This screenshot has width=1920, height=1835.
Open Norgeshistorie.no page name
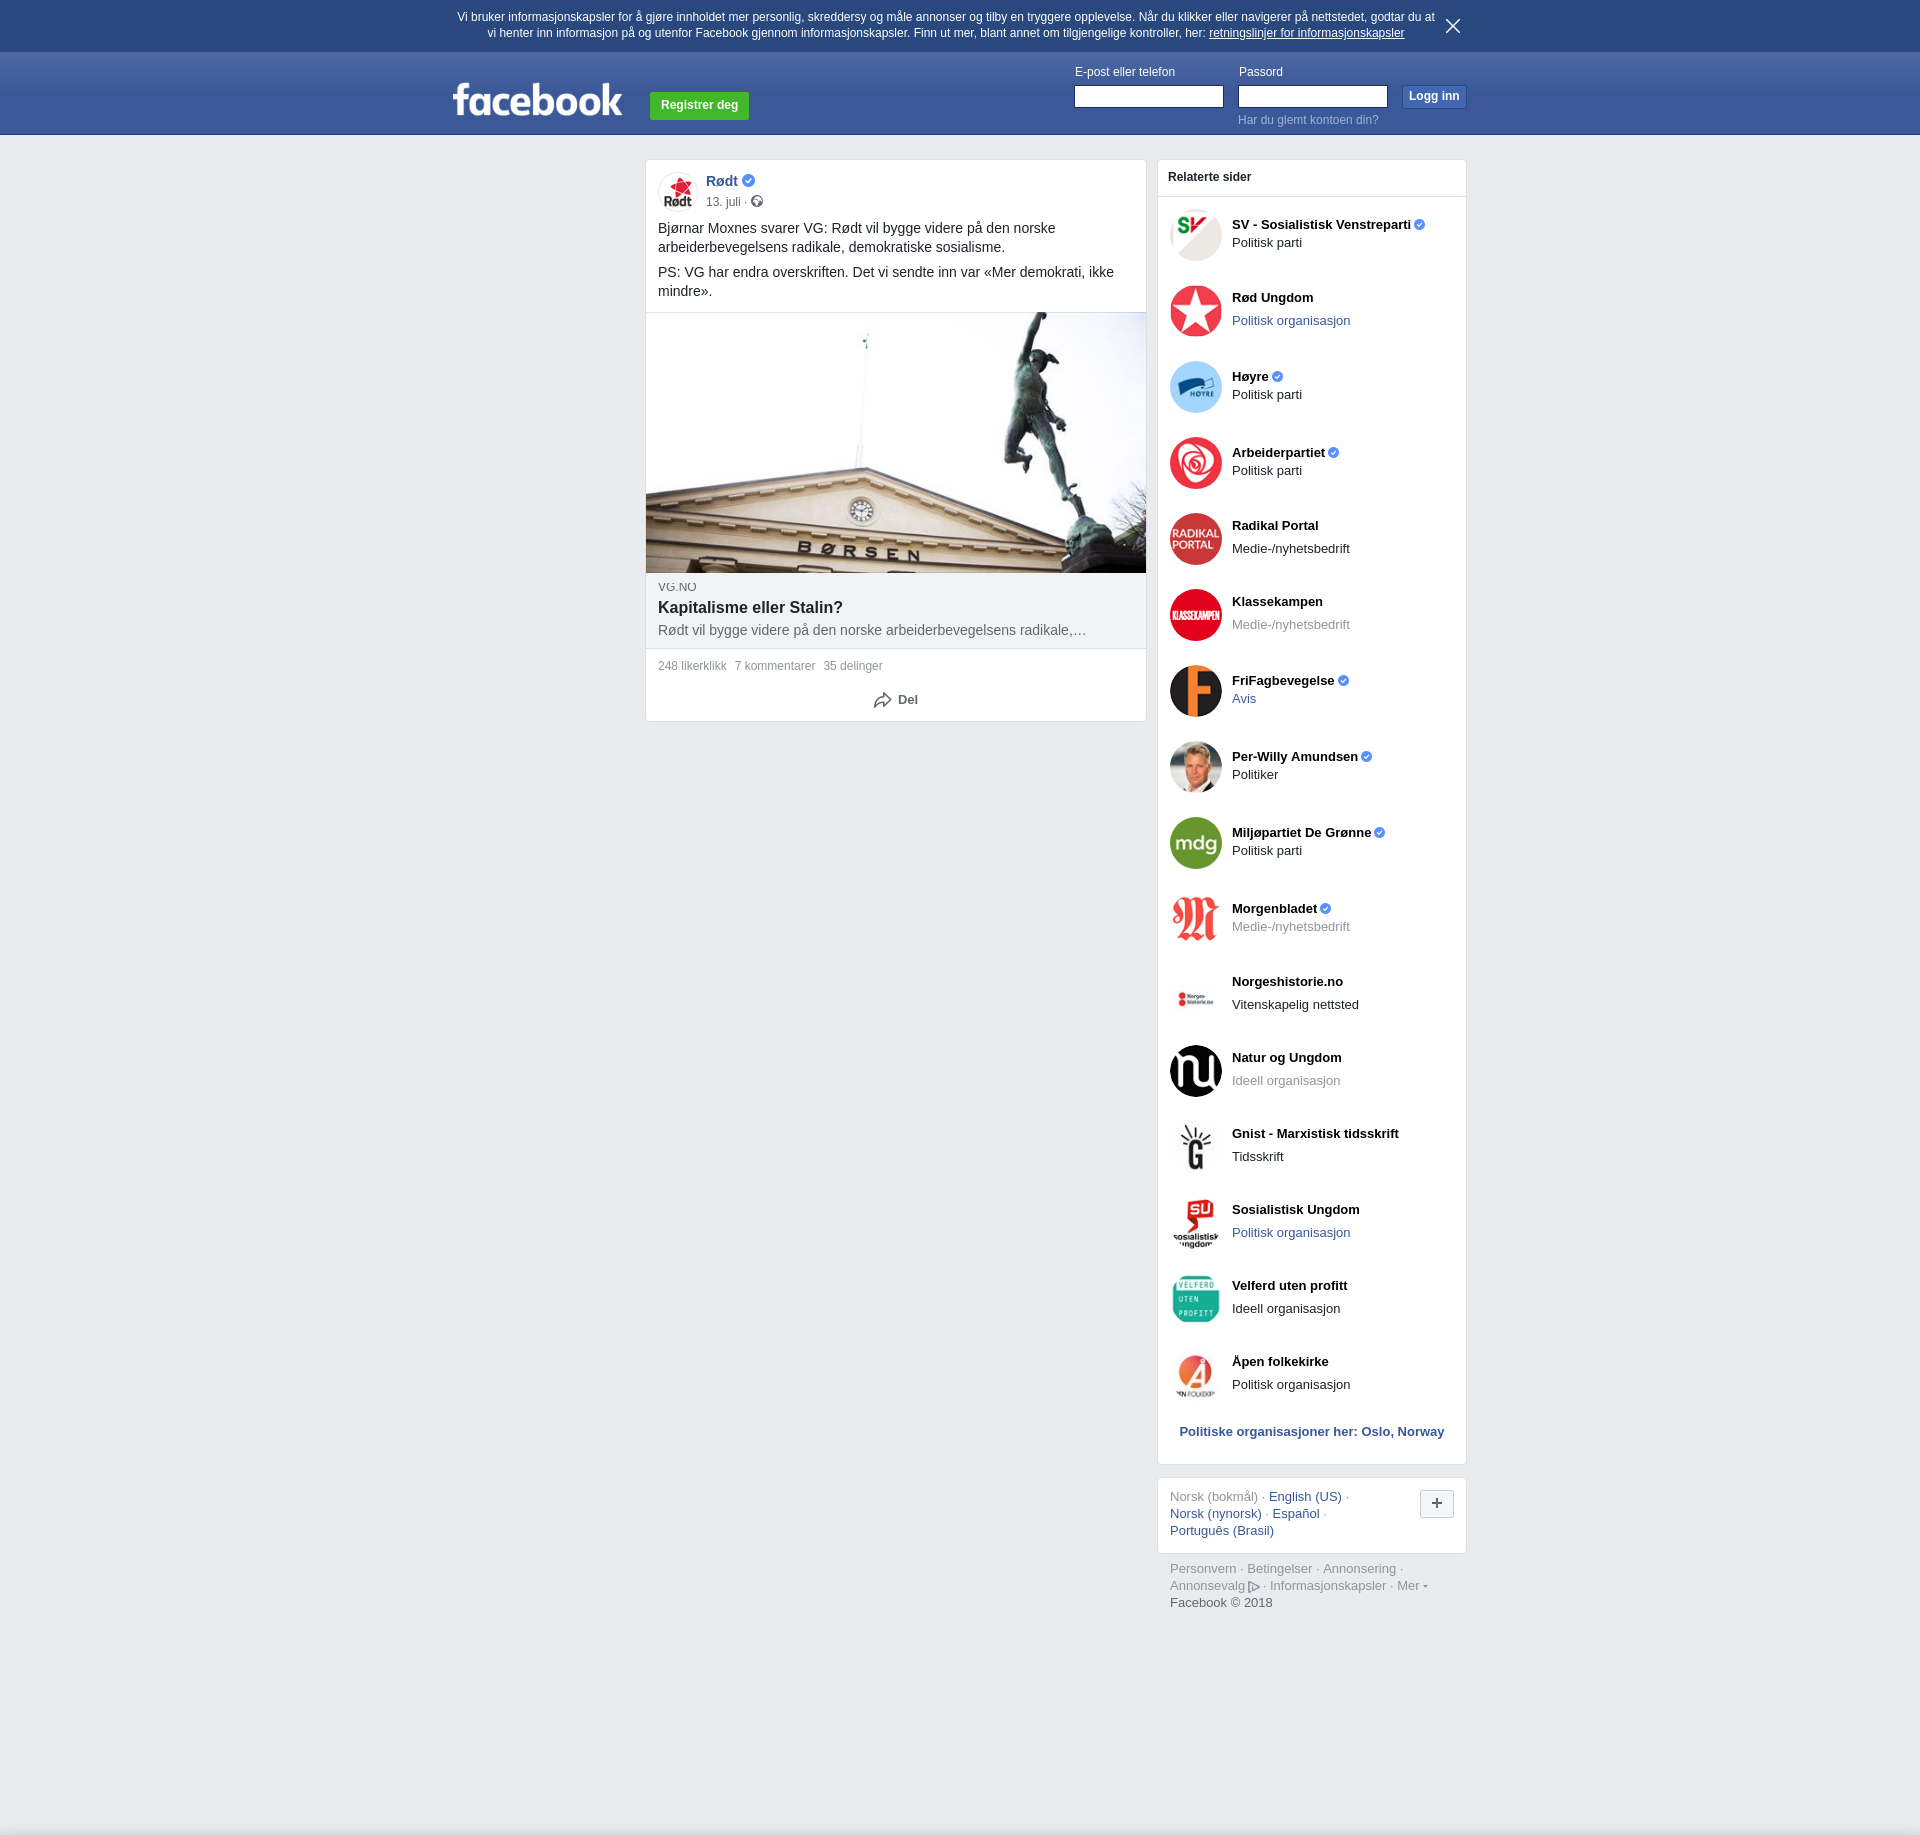1287,982
